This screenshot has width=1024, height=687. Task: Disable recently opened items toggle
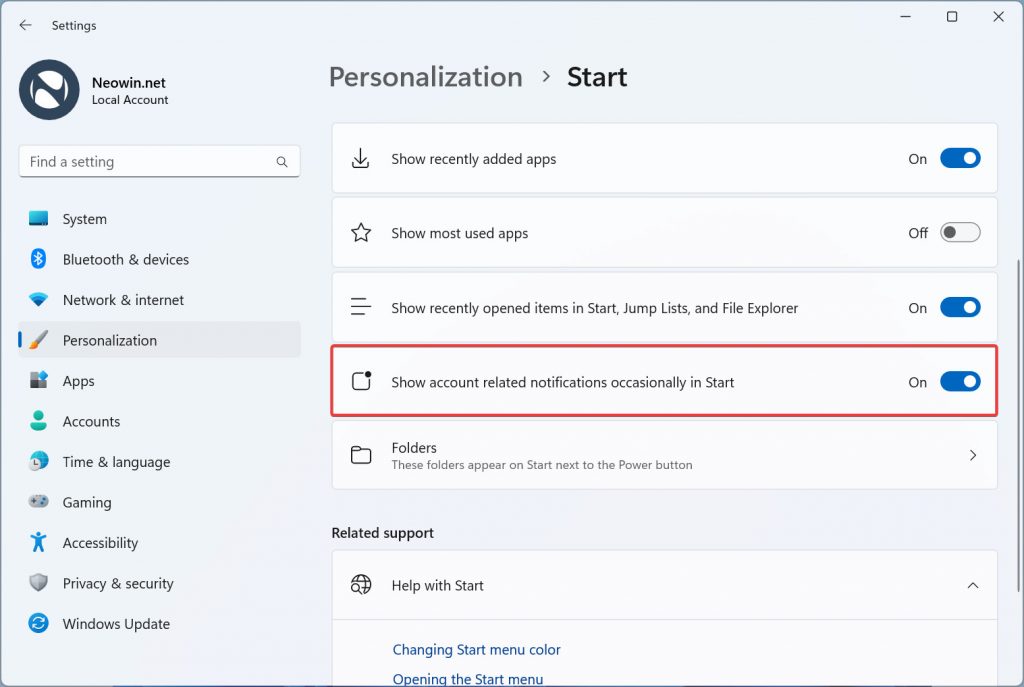tap(960, 308)
